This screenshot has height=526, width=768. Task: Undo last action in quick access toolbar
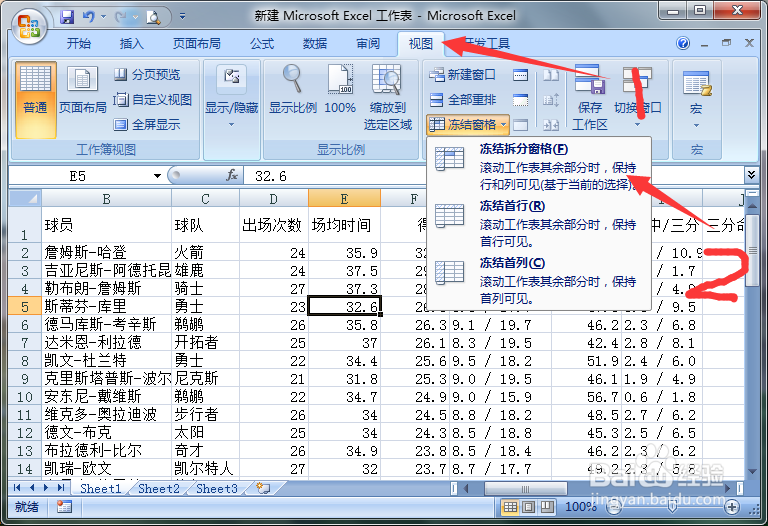click(88, 17)
